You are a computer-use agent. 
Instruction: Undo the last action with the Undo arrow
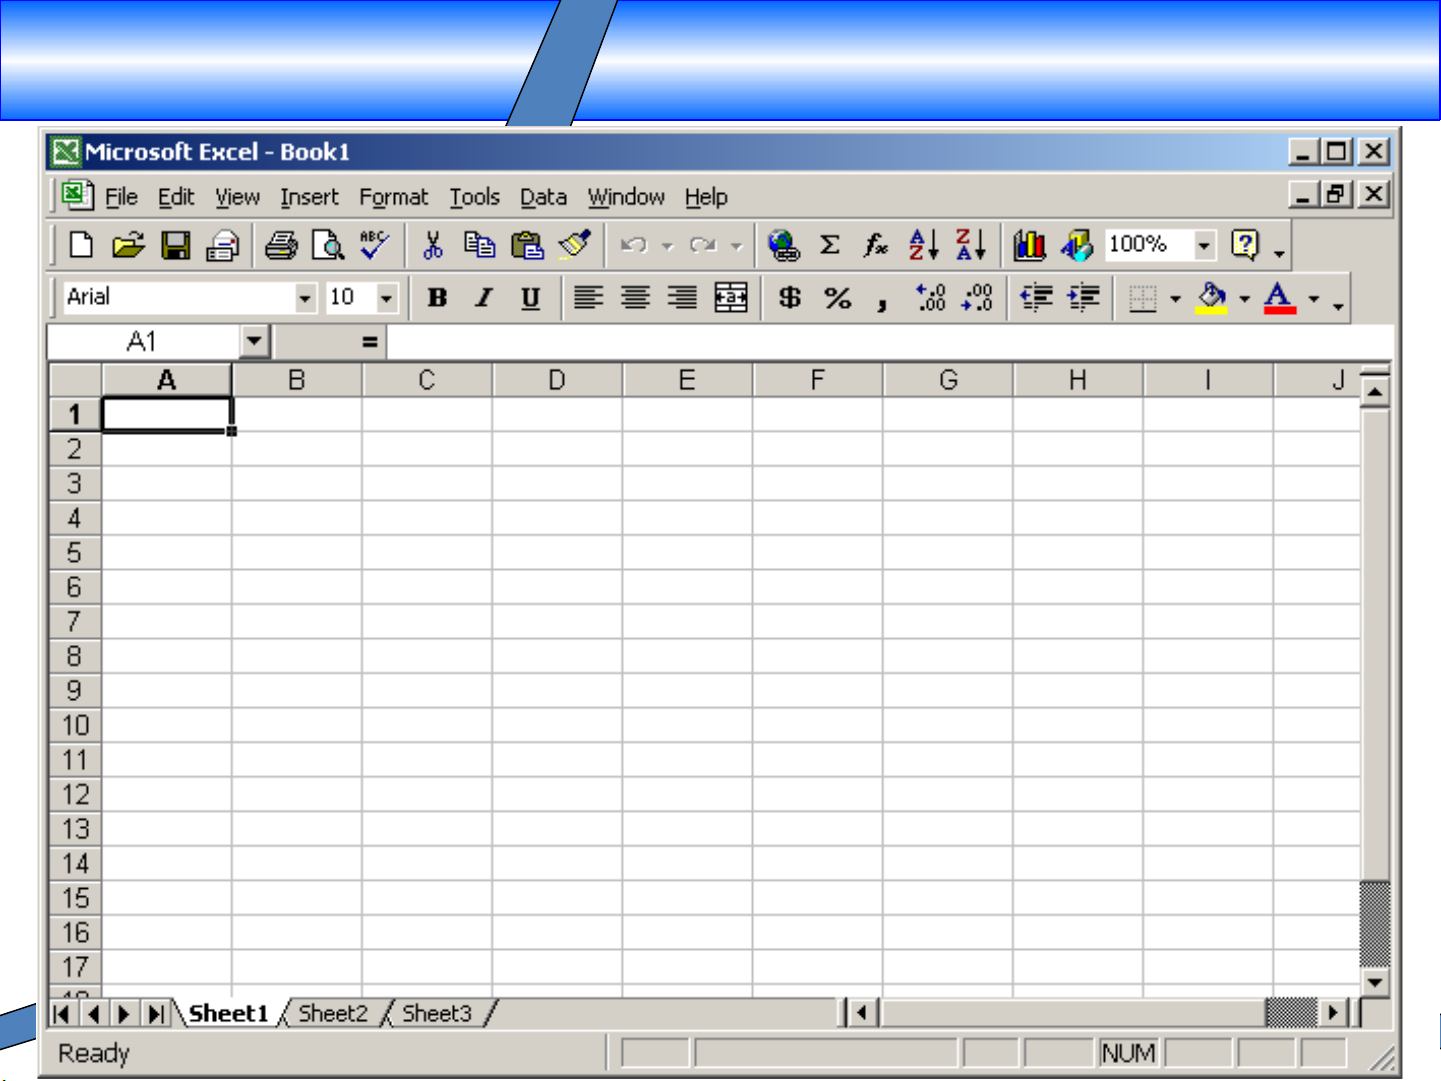(x=633, y=245)
